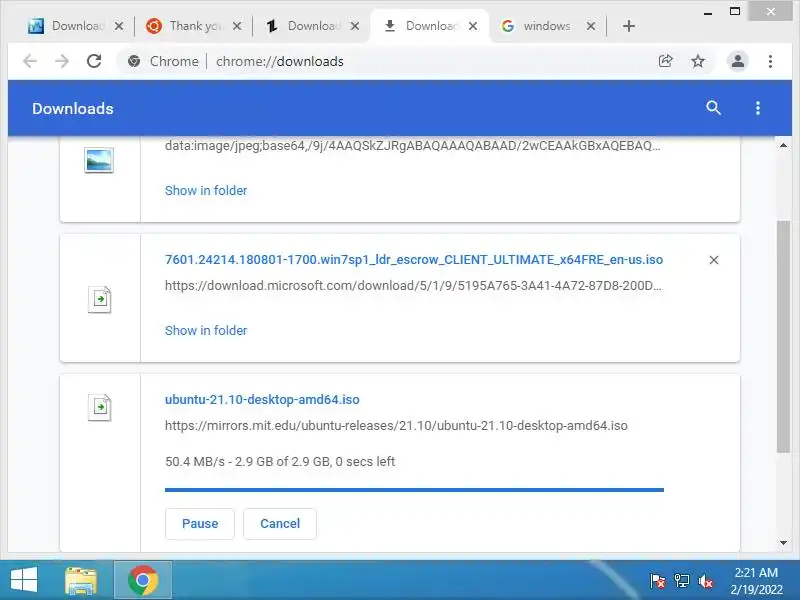800x600 pixels.
Task: Open the ubuntu-21.10-desktop-amd64.iso link
Action: 262,399
